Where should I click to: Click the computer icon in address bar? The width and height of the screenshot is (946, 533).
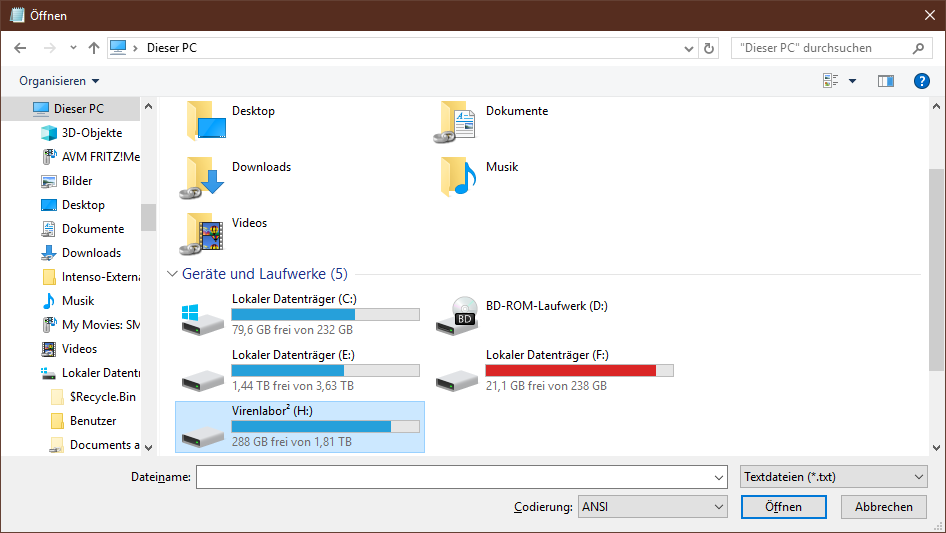(118, 48)
